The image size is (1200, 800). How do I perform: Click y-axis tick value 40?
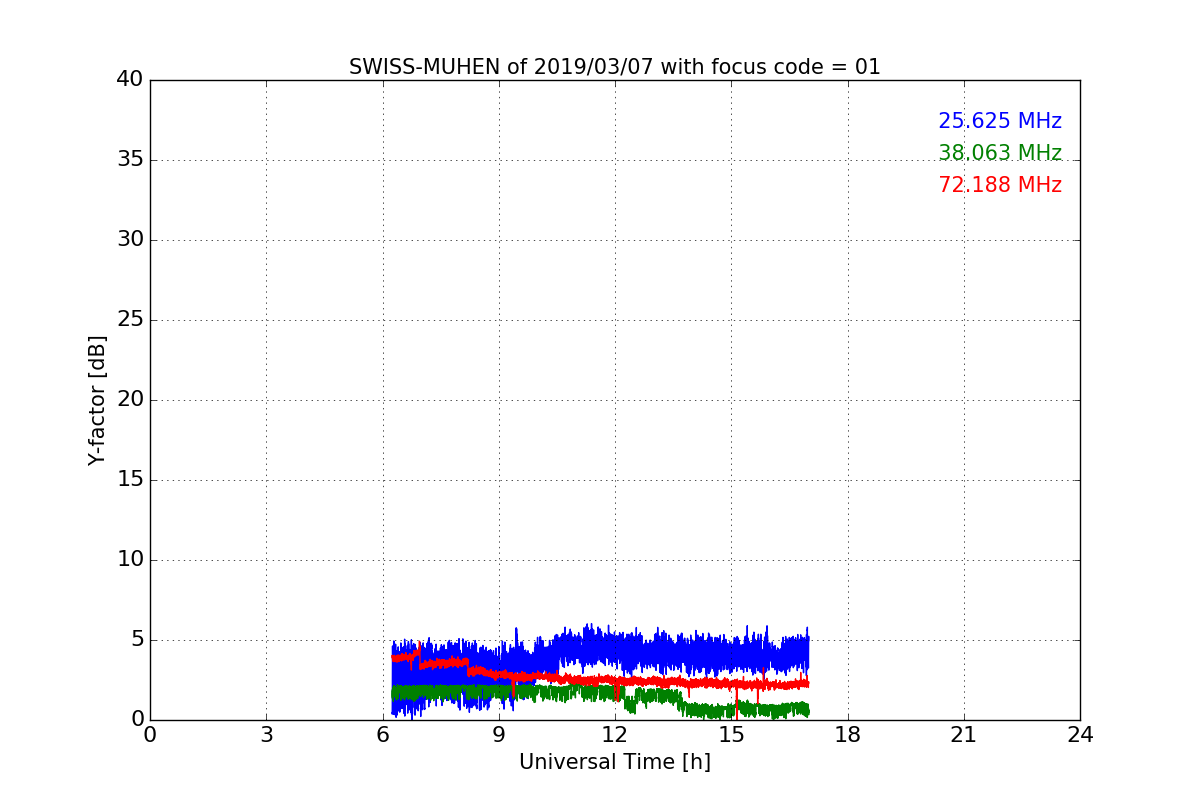coord(130,79)
